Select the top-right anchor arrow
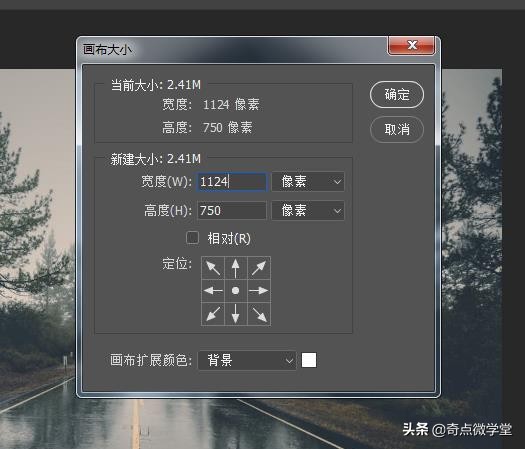 coord(259,268)
